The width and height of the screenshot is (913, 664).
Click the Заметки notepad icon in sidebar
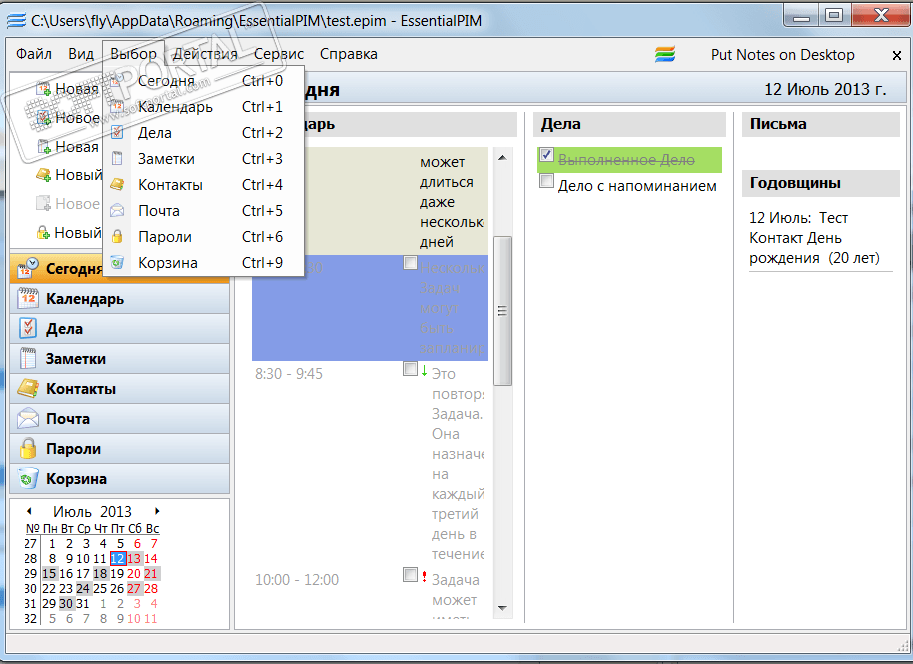[x=27, y=358]
